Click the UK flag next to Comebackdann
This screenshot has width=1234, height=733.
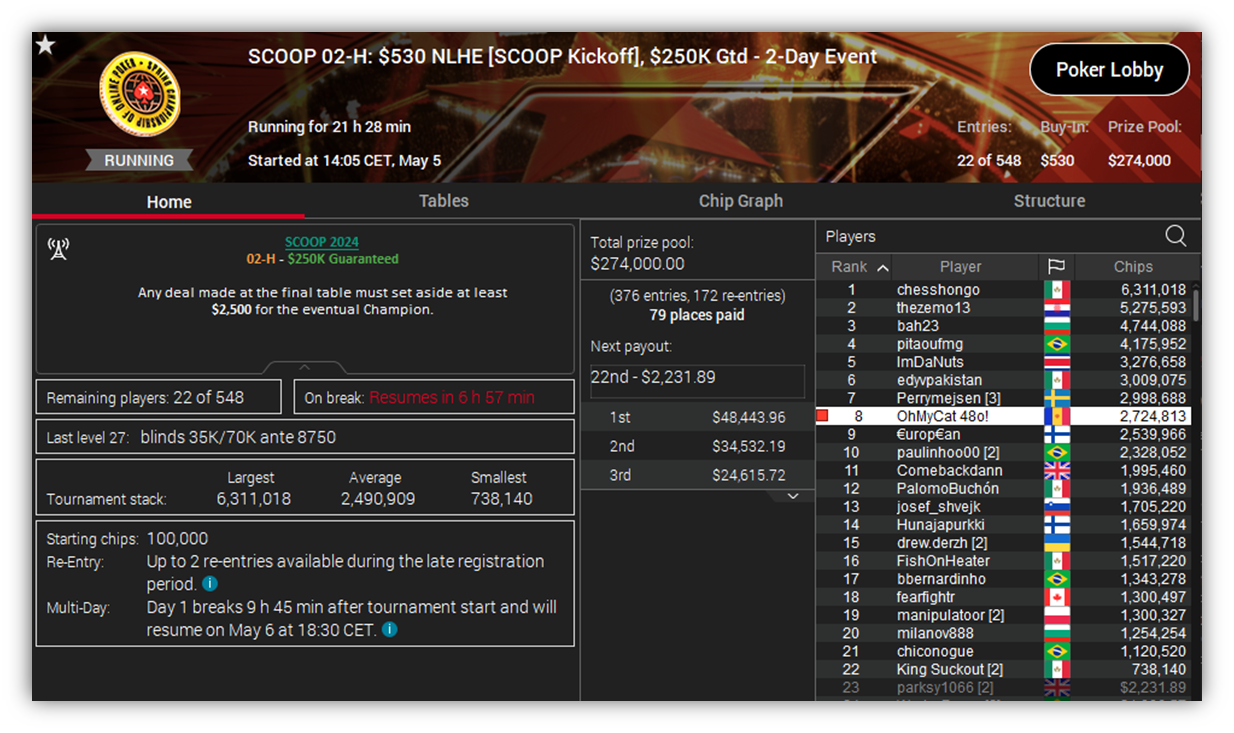tap(1056, 470)
